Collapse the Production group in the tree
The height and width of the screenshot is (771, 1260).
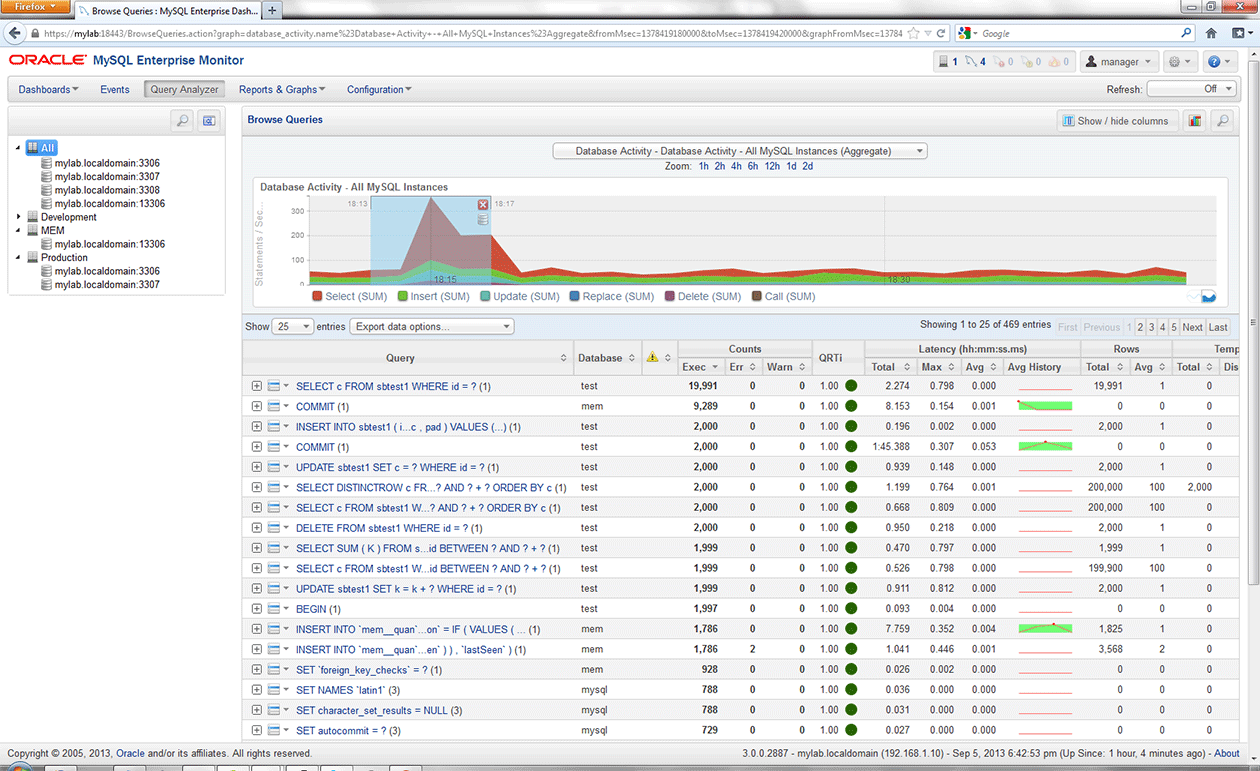click(18, 258)
